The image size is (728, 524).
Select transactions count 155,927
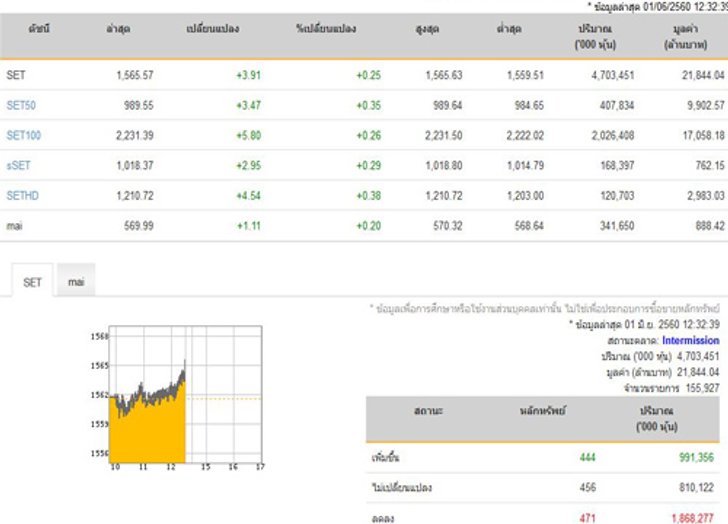[x=702, y=388]
